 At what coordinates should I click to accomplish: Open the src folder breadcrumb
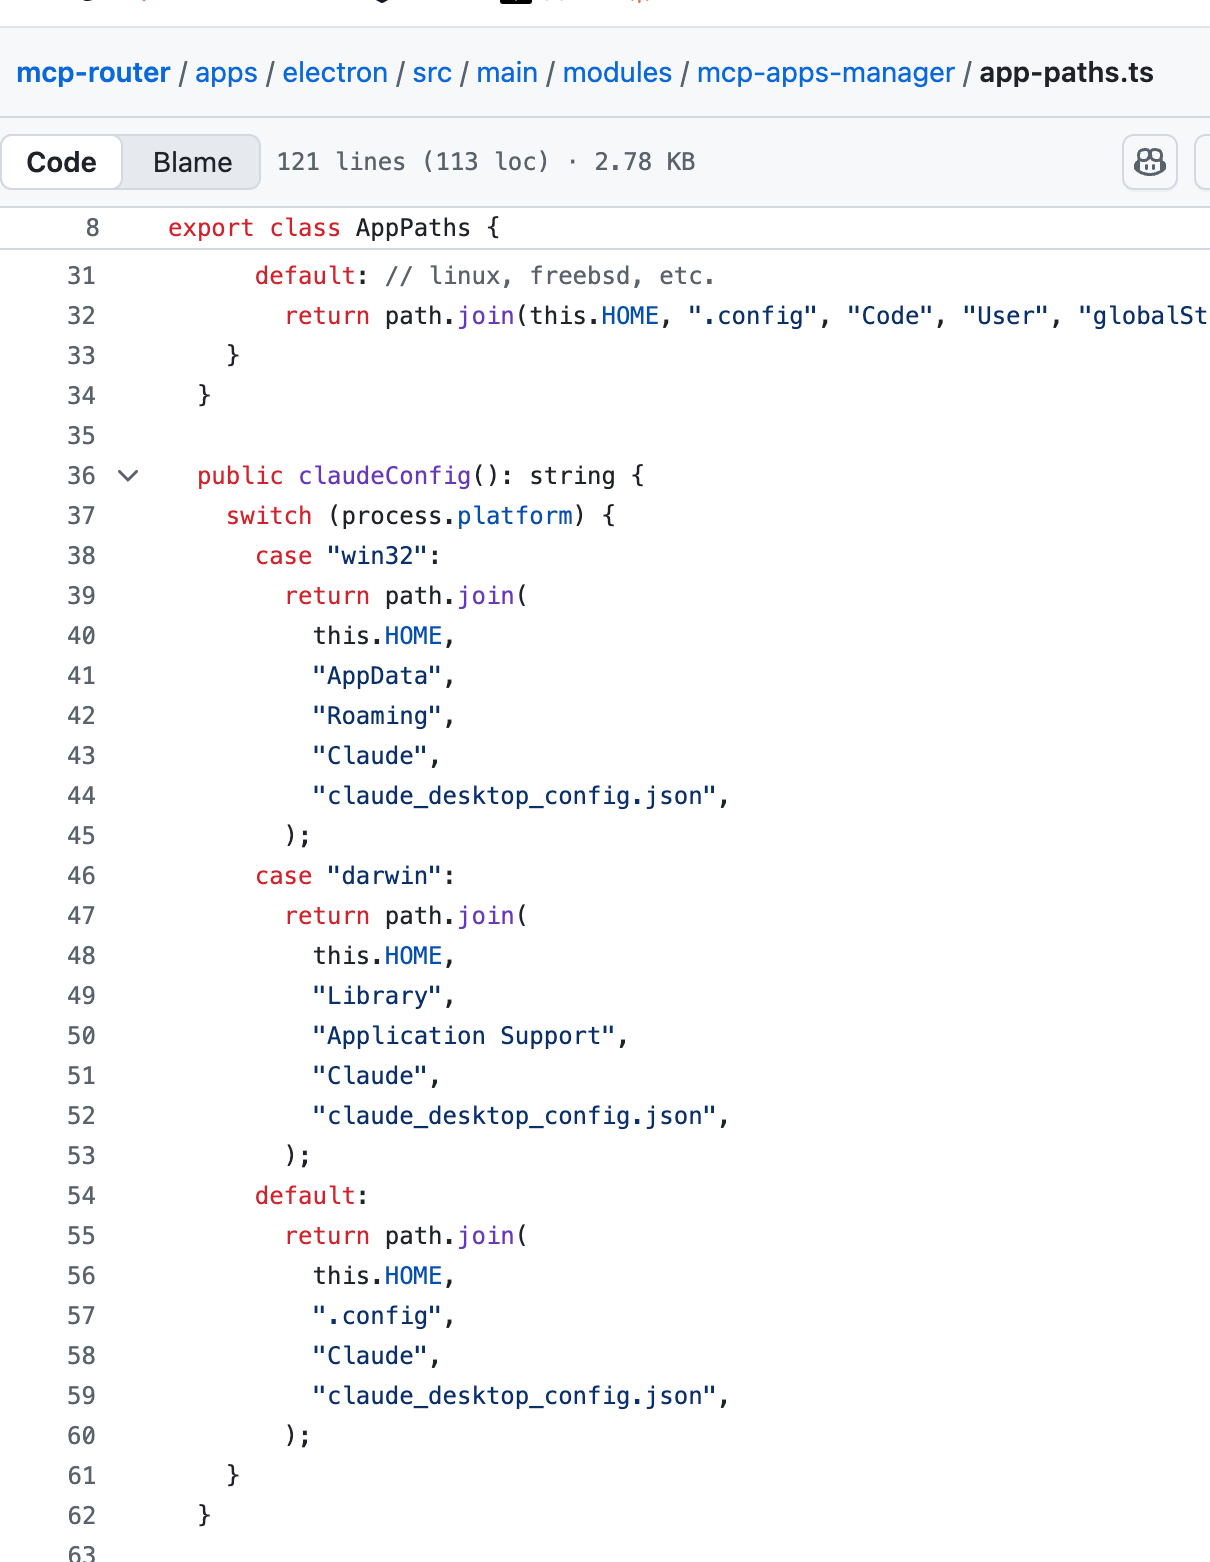pyautogui.click(x=432, y=73)
